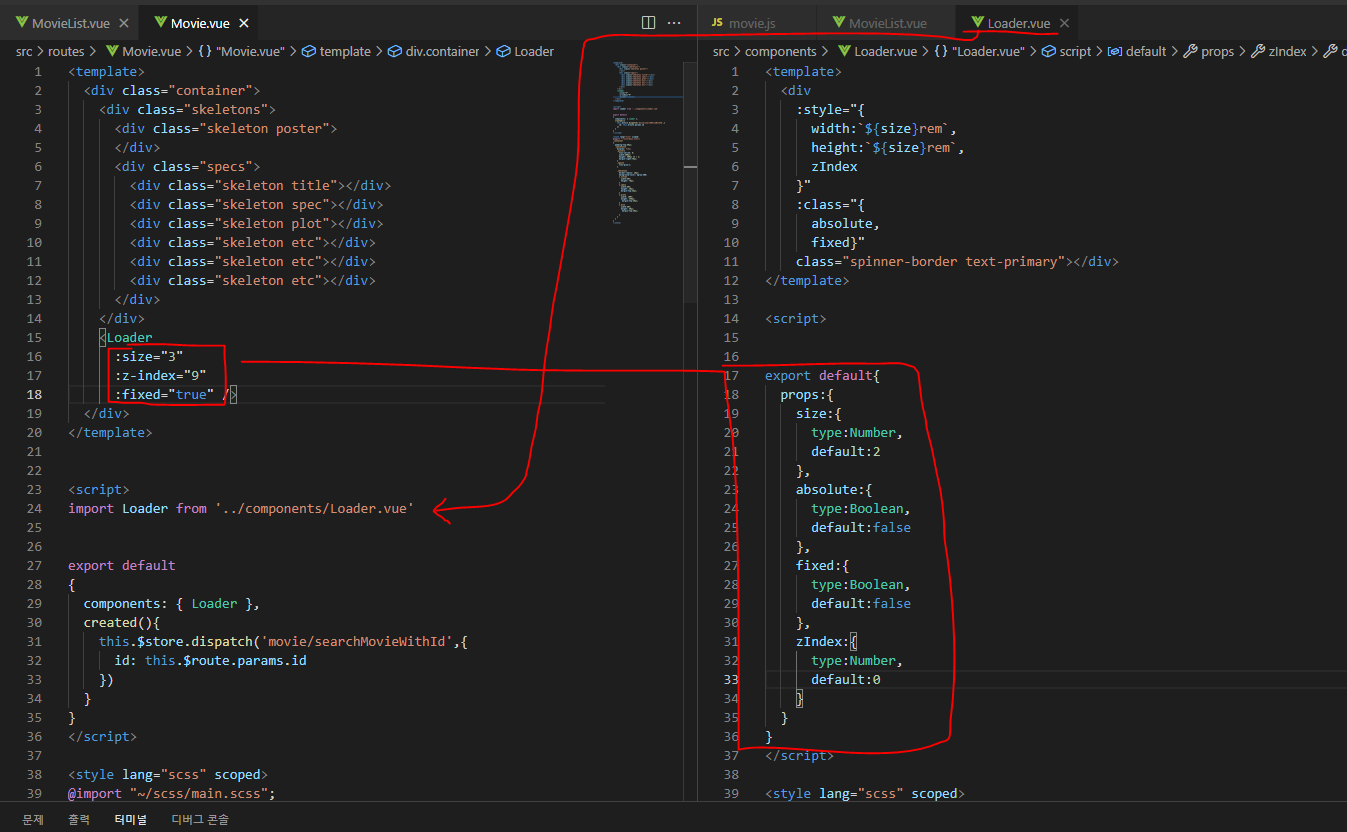Click the @import "~/scss/main.scss"; line

tap(171, 793)
